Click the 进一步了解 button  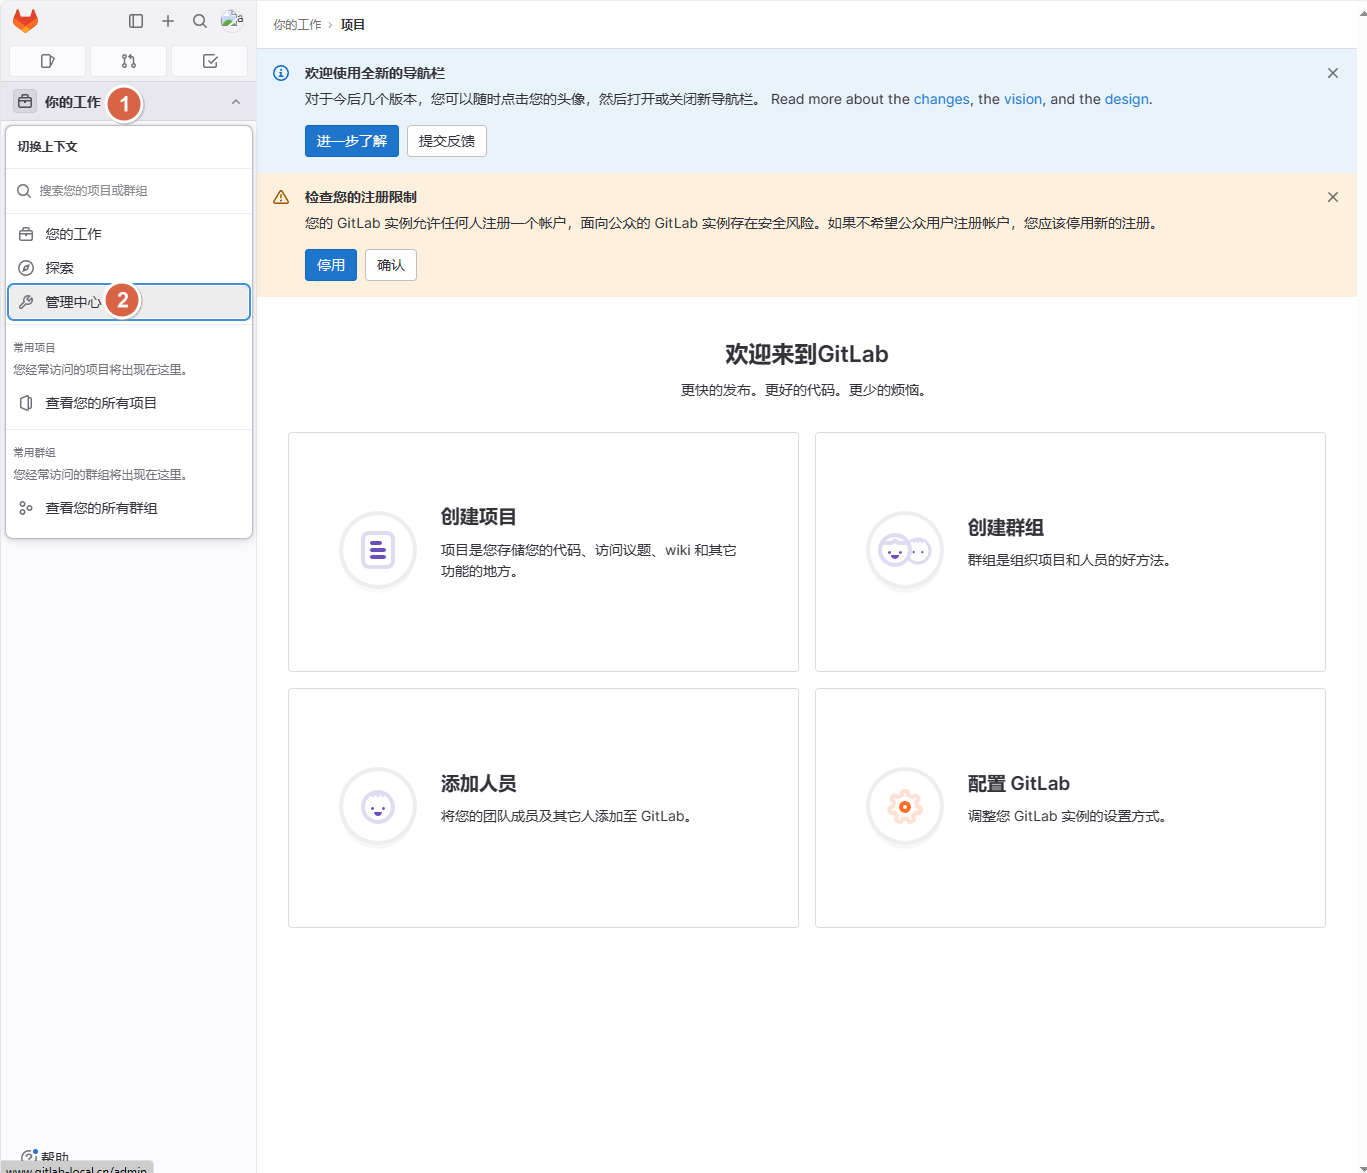pyautogui.click(x=352, y=141)
